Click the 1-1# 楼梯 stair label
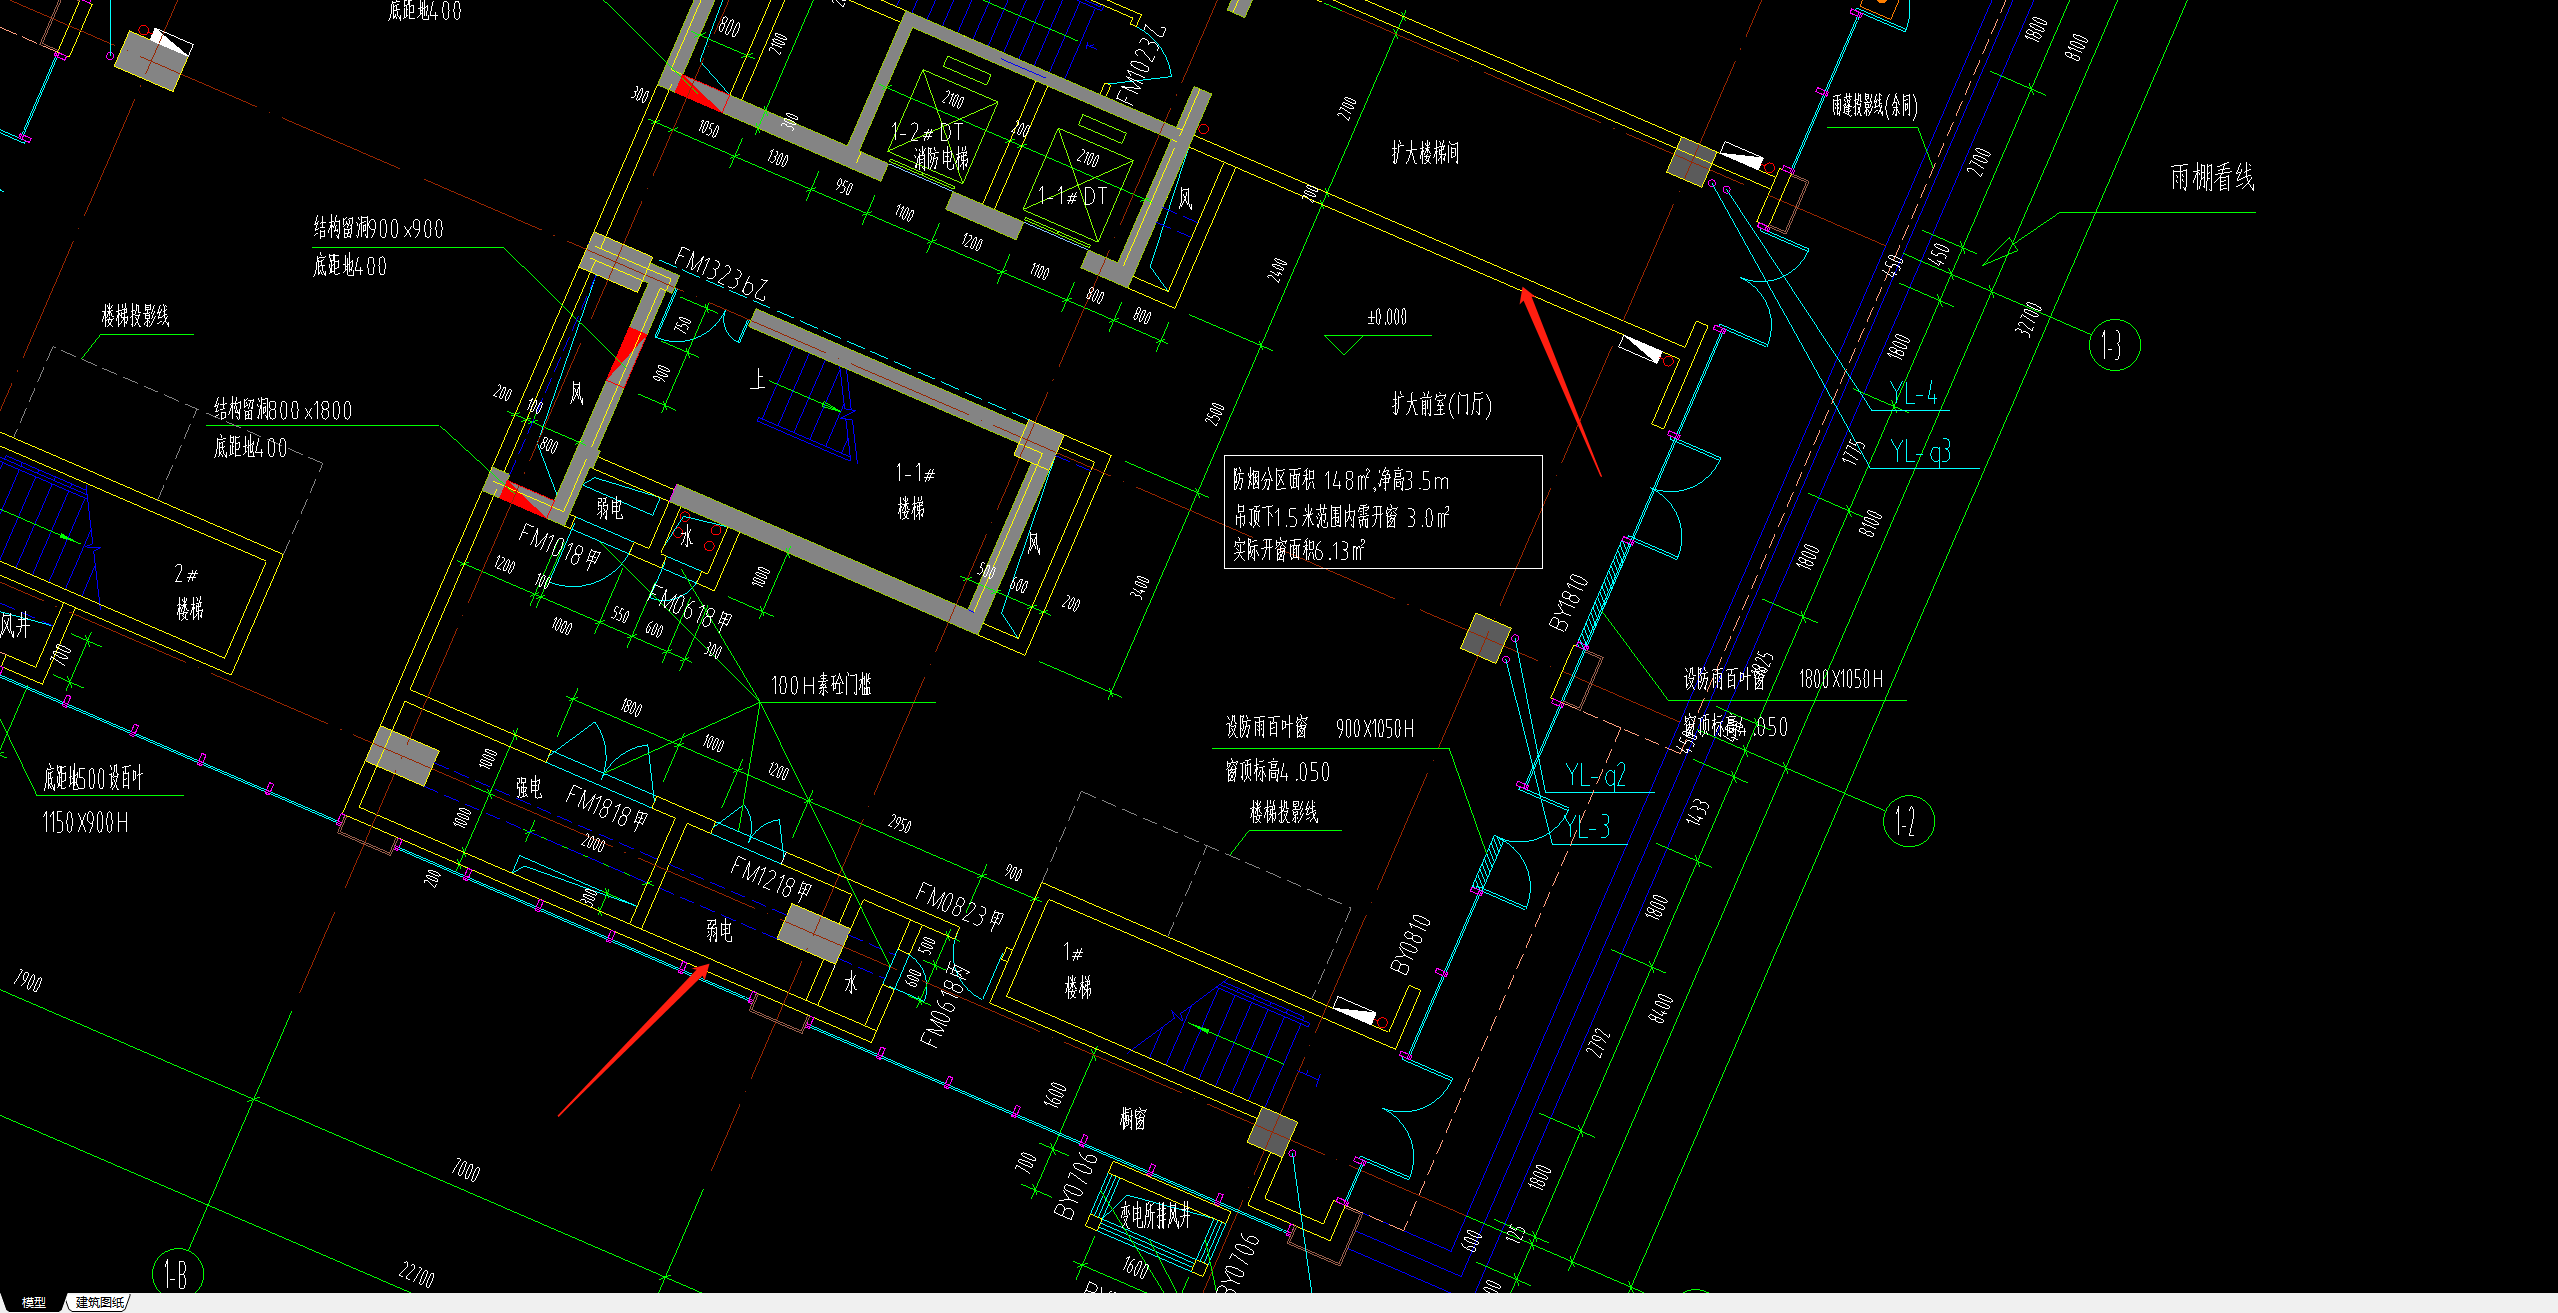The width and height of the screenshot is (2558, 1313). coord(914,490)
